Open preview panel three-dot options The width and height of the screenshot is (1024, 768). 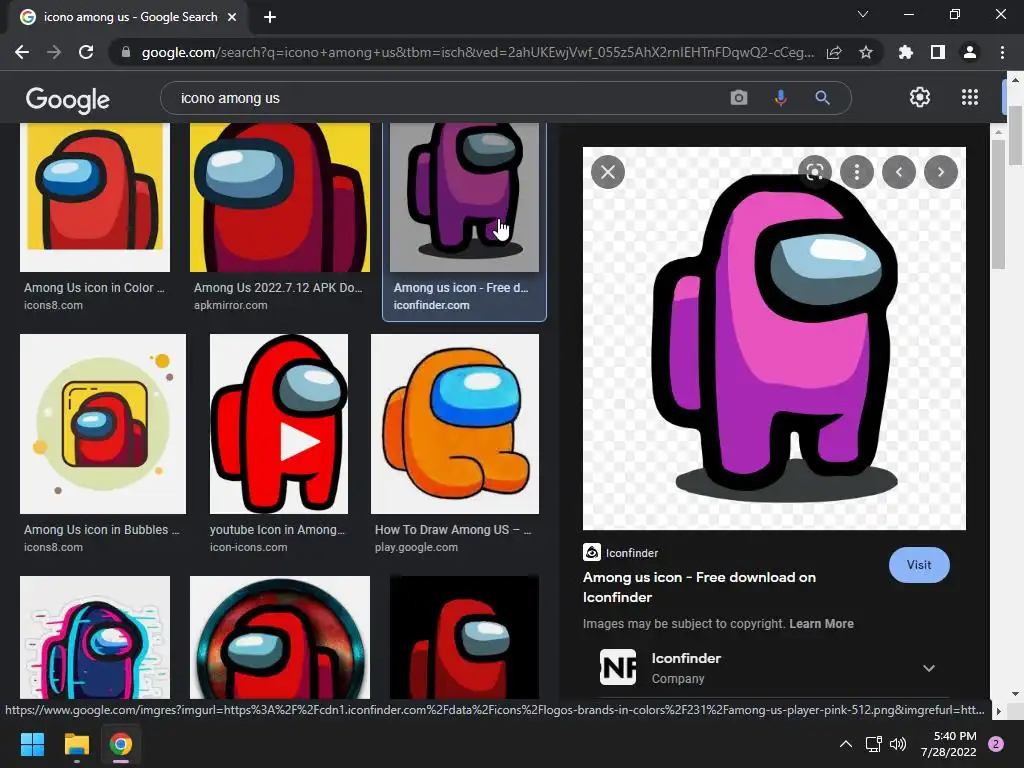[857, 172]
